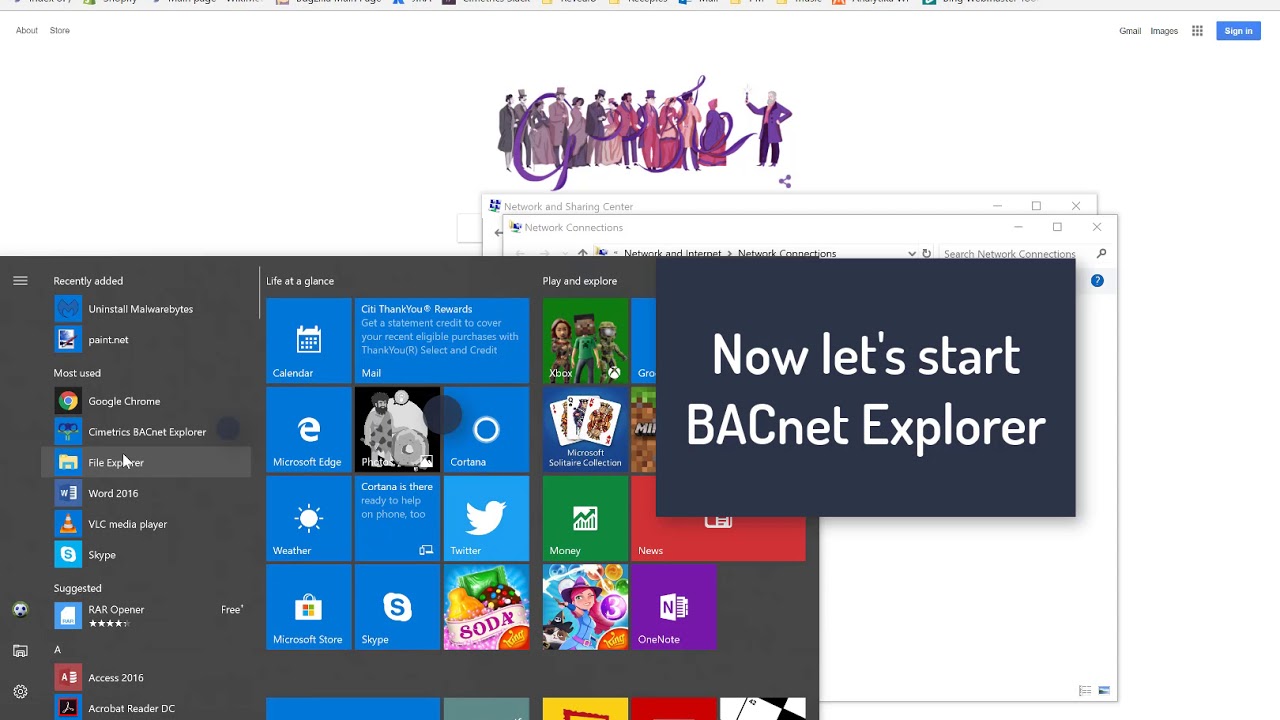Open the News tile
Image resolution: width=1280 pixels, height=720 pixels.
pyautogui.click(x=718, y=538)
